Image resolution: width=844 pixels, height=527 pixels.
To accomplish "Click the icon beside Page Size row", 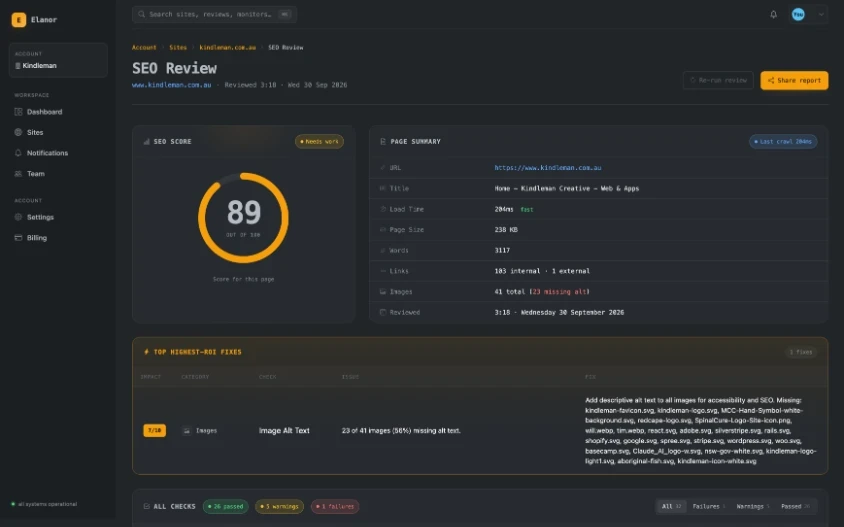I will click(x=383, y=230).
